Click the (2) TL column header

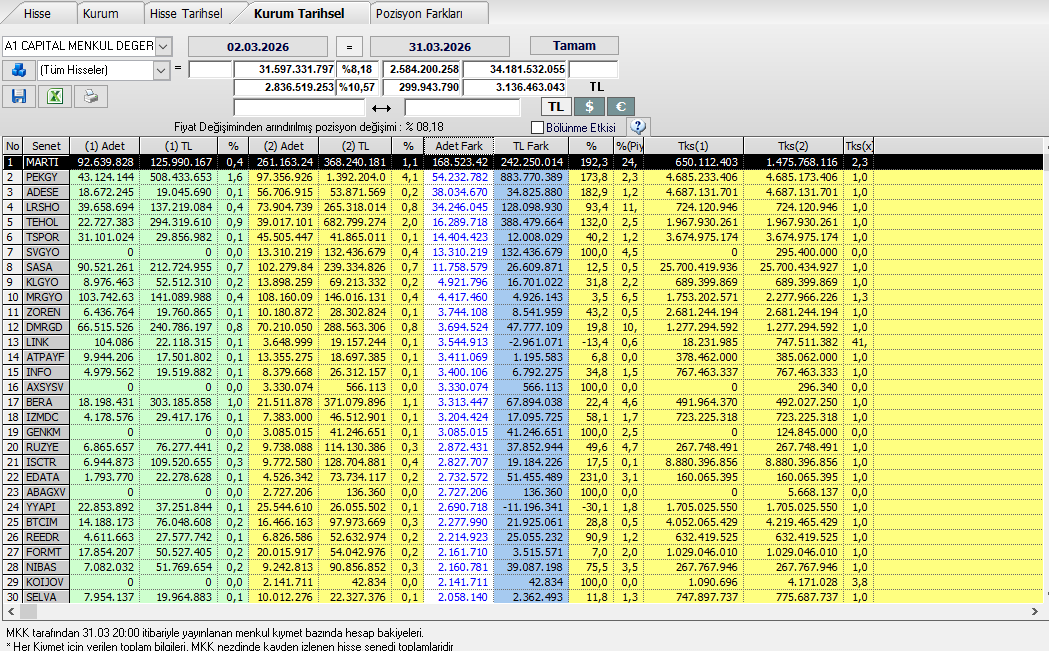[x=355, y=146]
